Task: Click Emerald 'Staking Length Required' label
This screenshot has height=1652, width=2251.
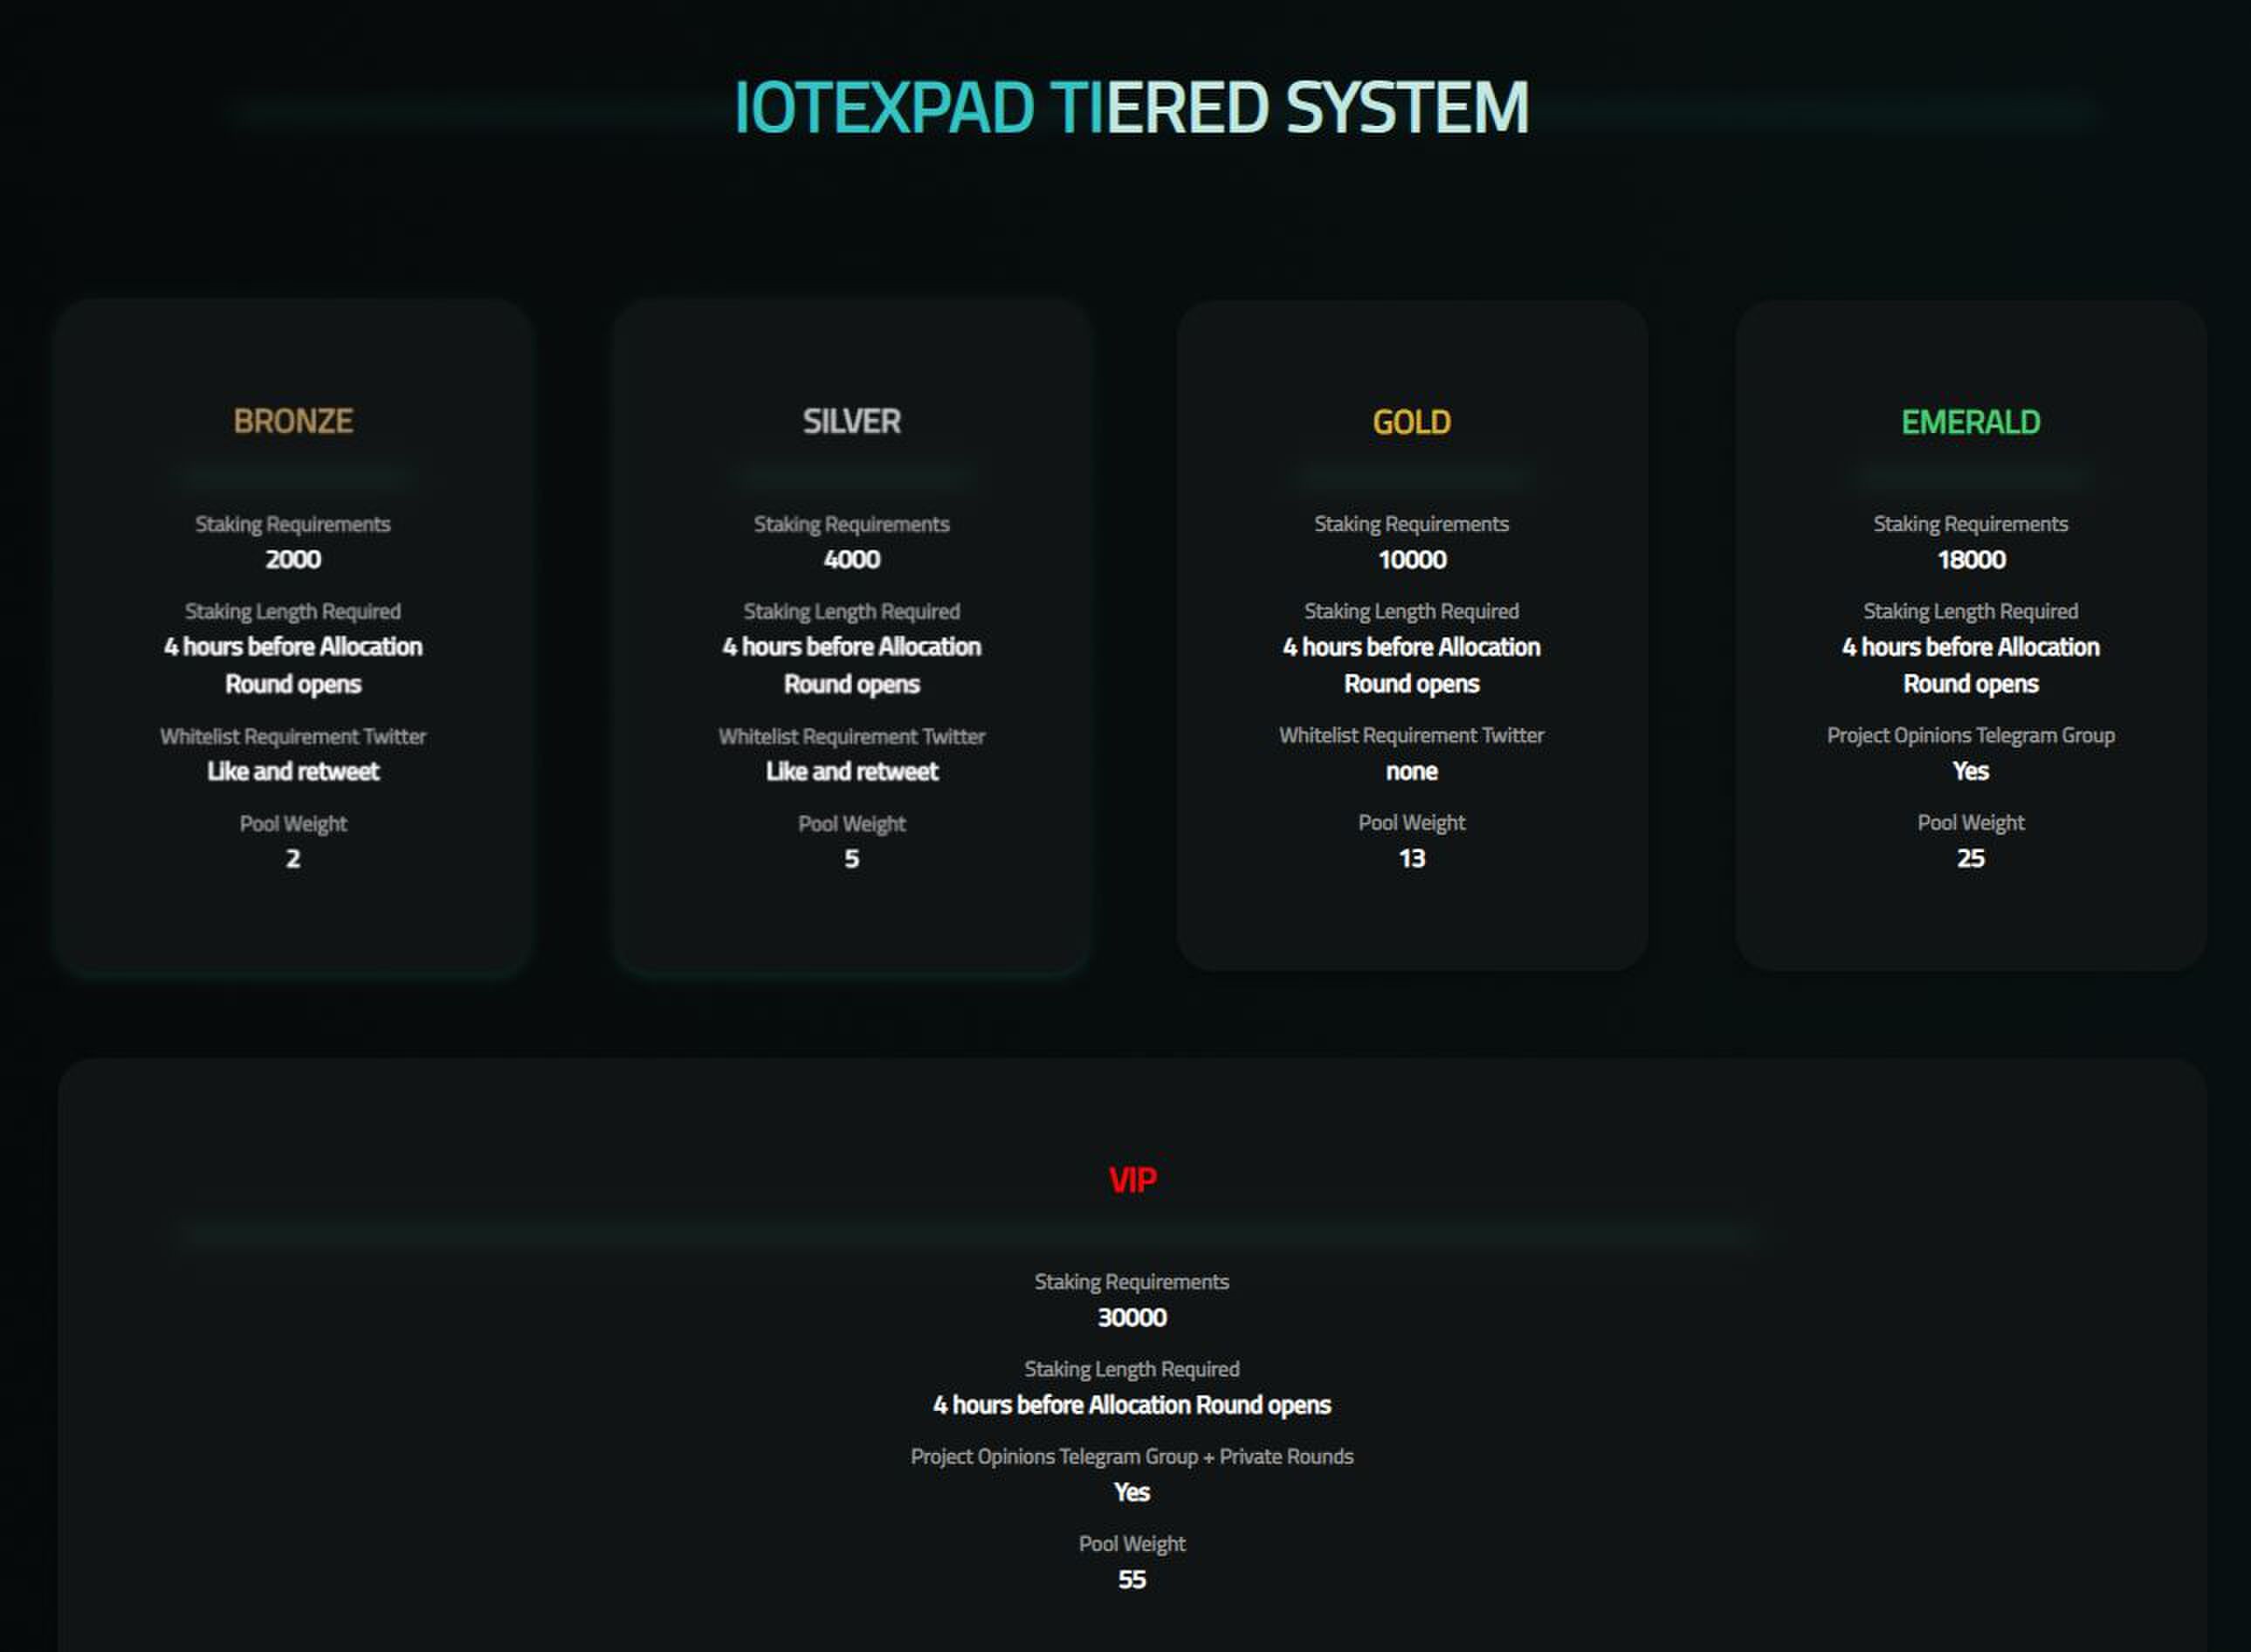Action: click(x=1971, y=611)
